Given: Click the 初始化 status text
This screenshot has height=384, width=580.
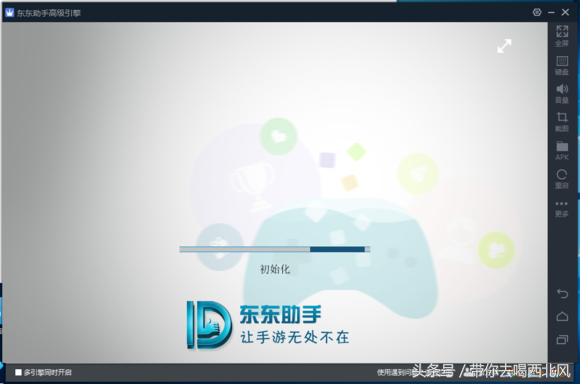Looking at the screenshot, I should [x=275, y=269].
